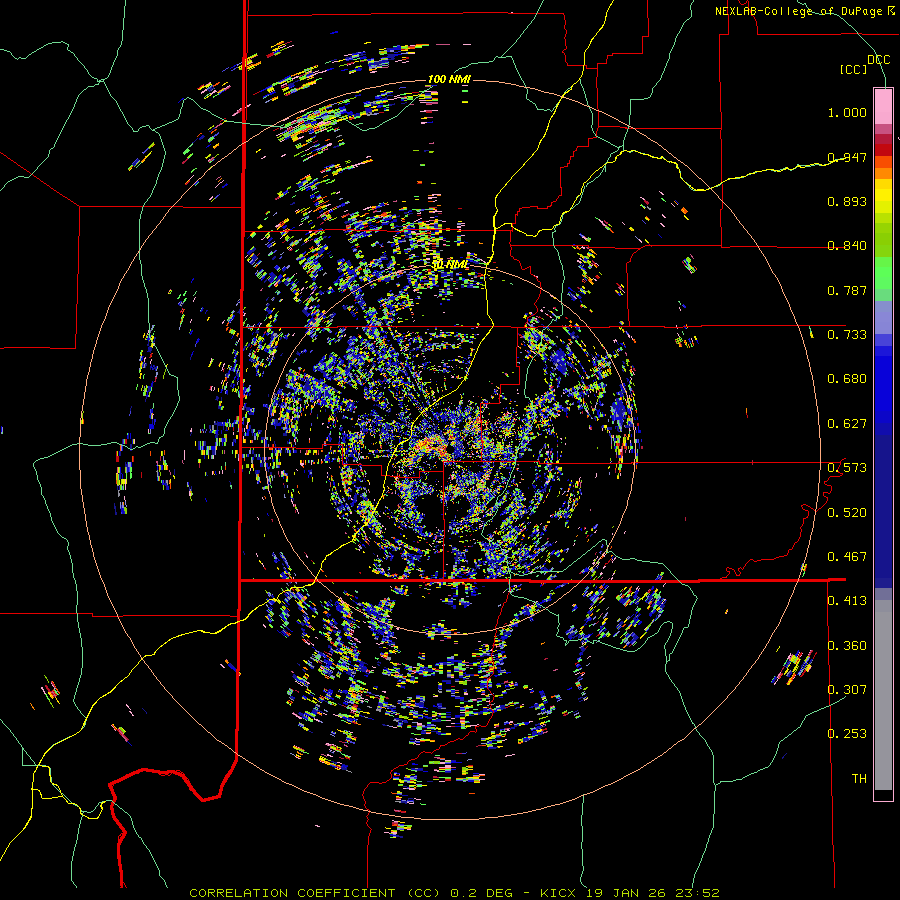Select the 0.733 legend value
Screen dimensions: 900x900
click(x=847, y=335)
